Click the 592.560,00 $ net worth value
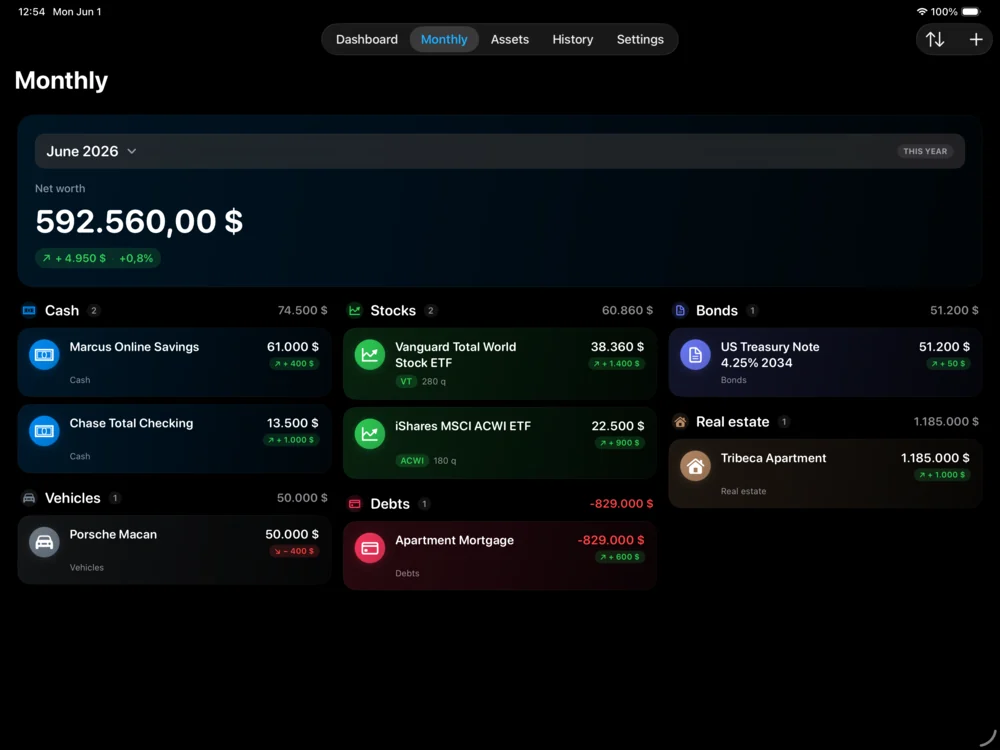Viewport: 1000px width, 750px height. (x=139, y=221)
